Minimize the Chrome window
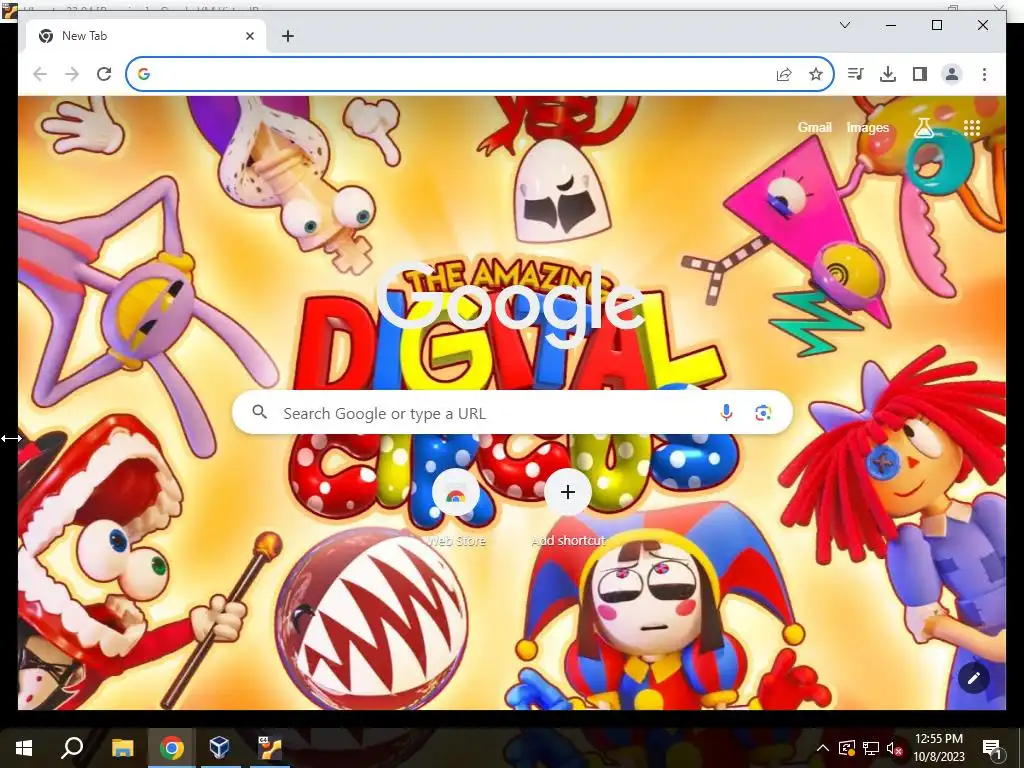 [x=891, y=25]
